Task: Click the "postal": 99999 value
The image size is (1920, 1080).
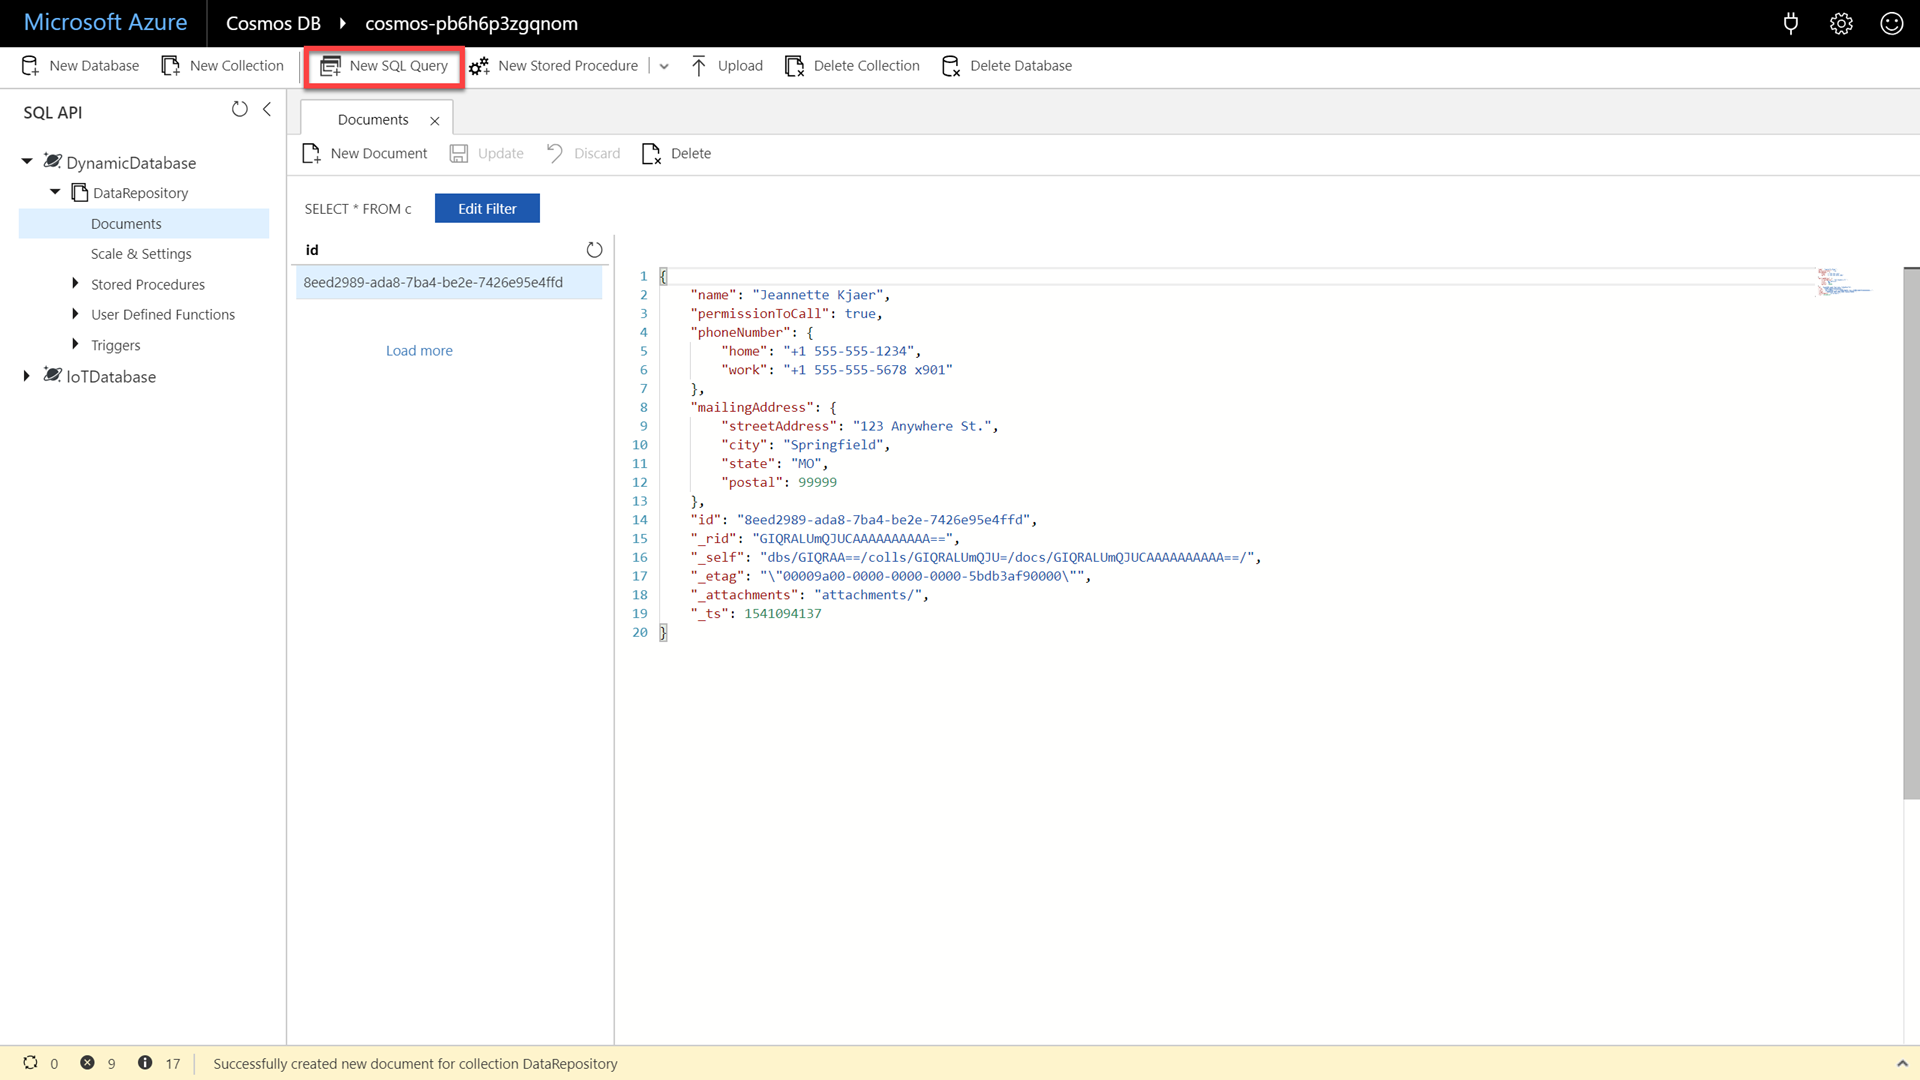Action: tap(817, 483)
